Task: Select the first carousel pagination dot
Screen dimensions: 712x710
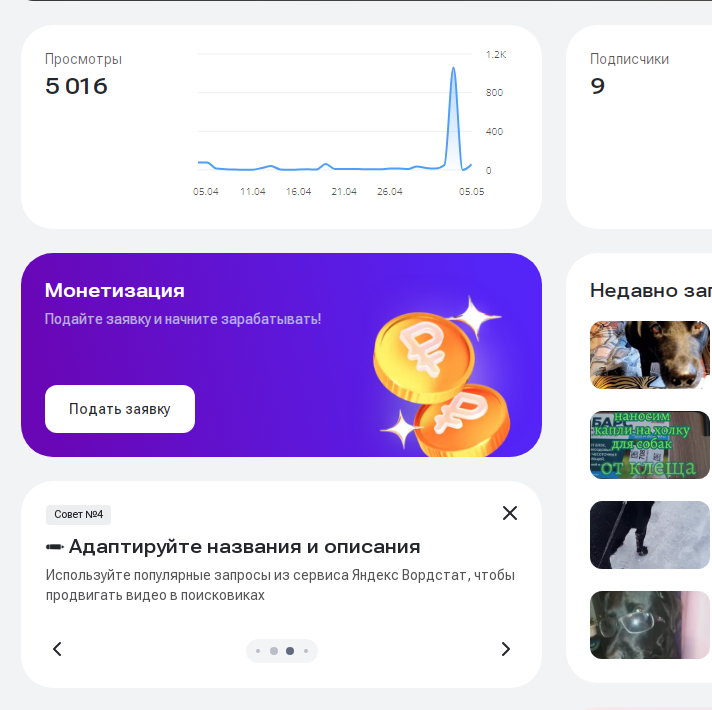Action: 258,651
